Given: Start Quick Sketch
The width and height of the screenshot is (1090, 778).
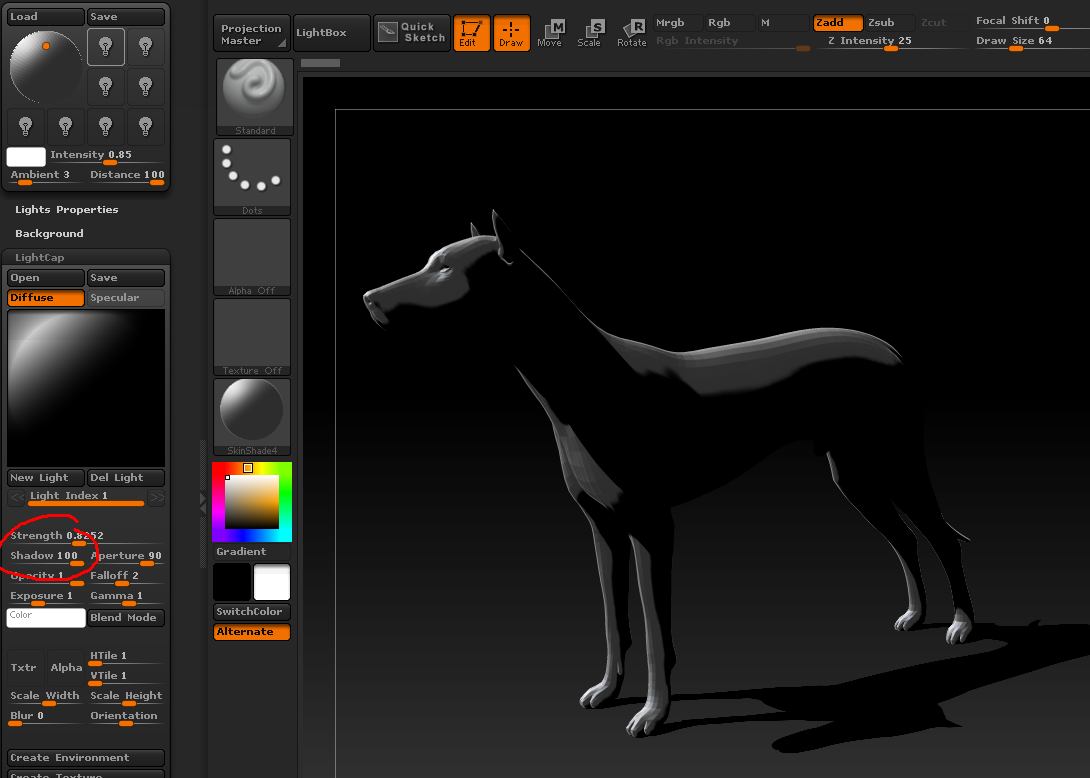Looking at the screenshot, I should point(412,33).
